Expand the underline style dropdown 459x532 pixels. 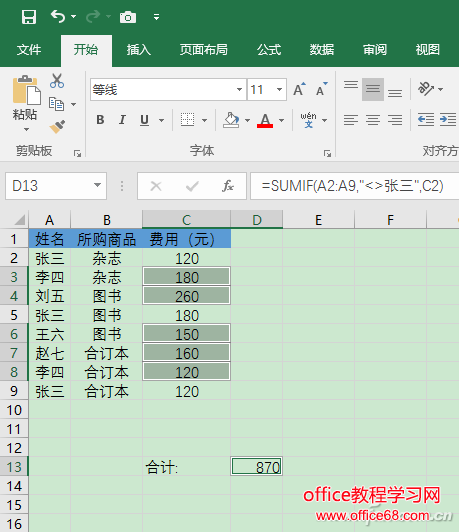coord(162,120)
